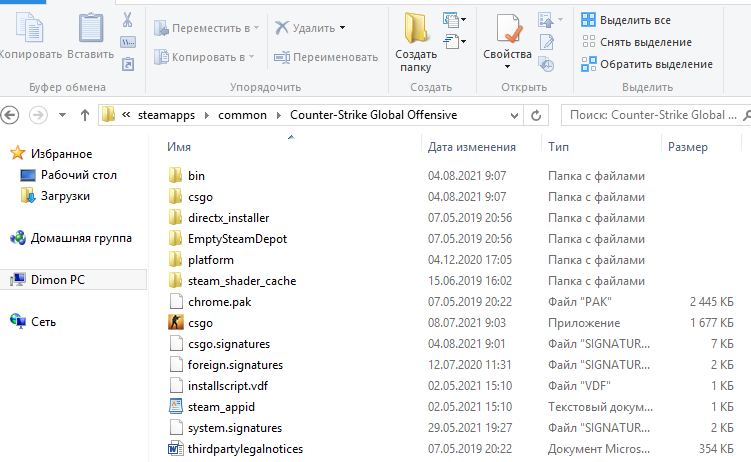Open the Easy access dropdown icon

click(x=455, y=42)
